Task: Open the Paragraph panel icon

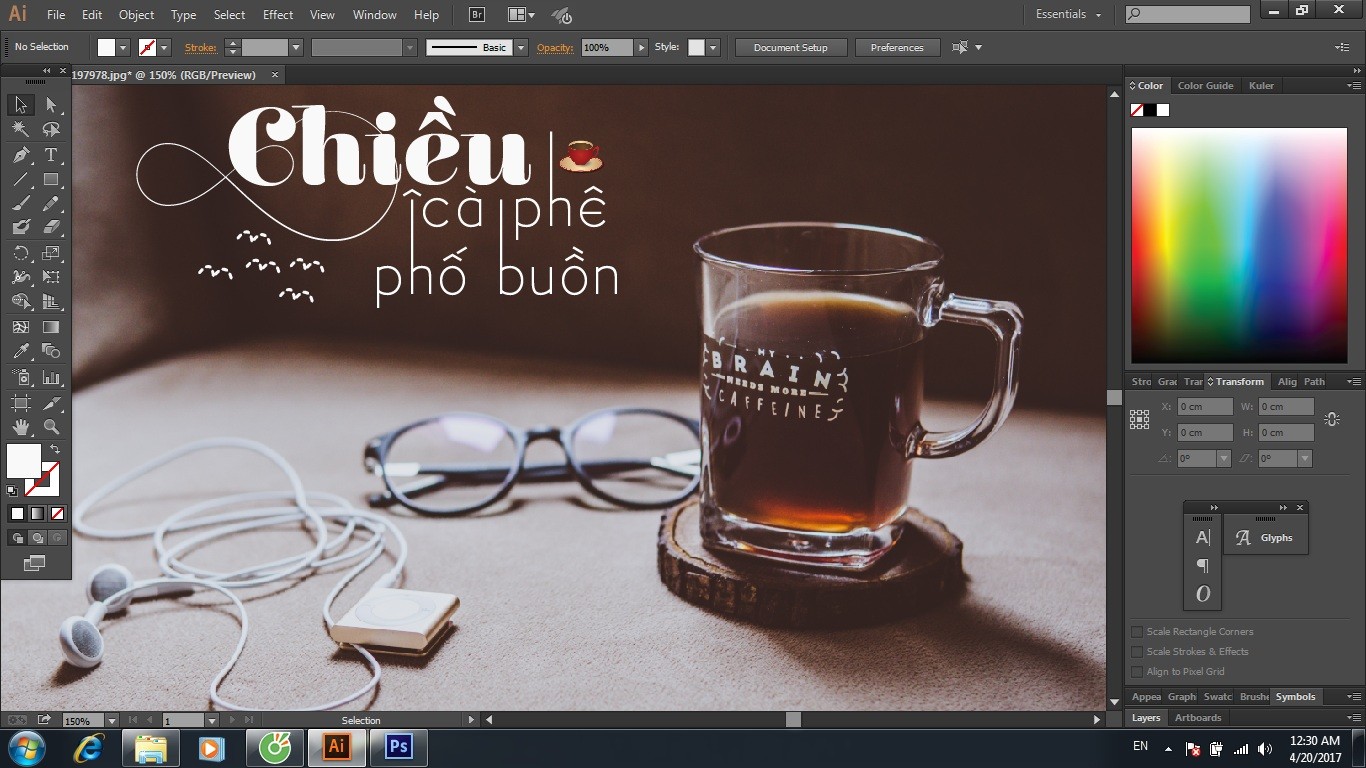Action: pyautogui.click(x=1202, y=566)
